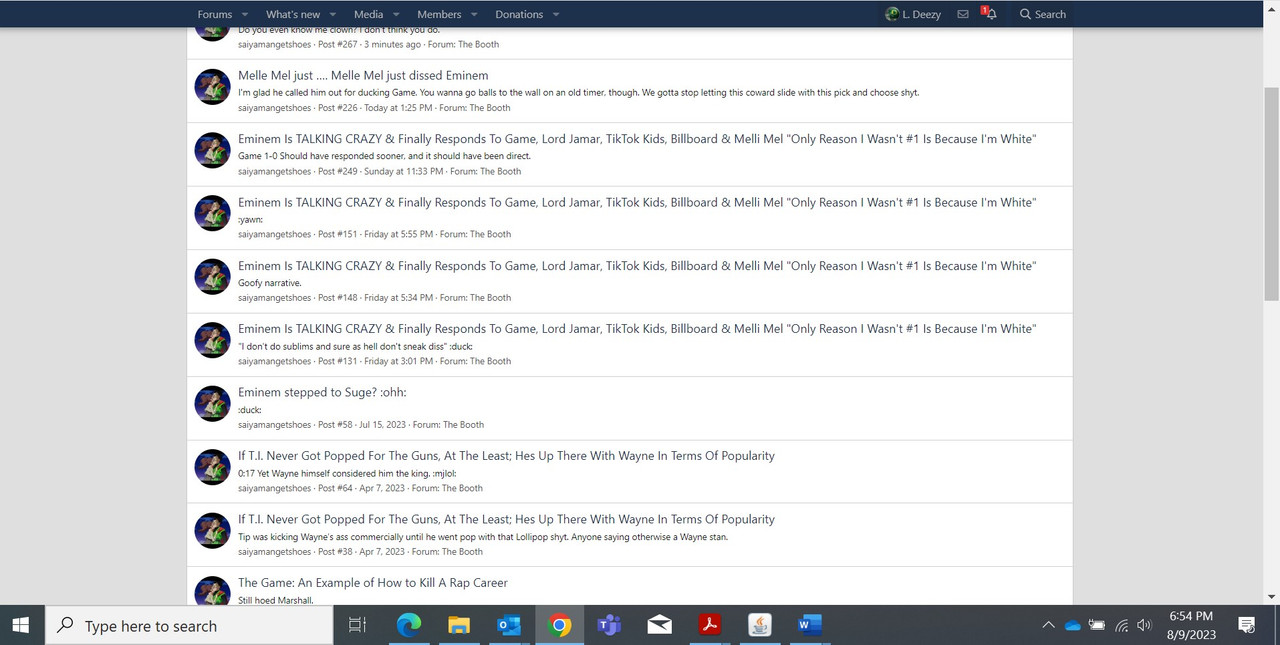Click 'Jul 15, 2023' post date

pyautogui.click(x=383, y=425)
